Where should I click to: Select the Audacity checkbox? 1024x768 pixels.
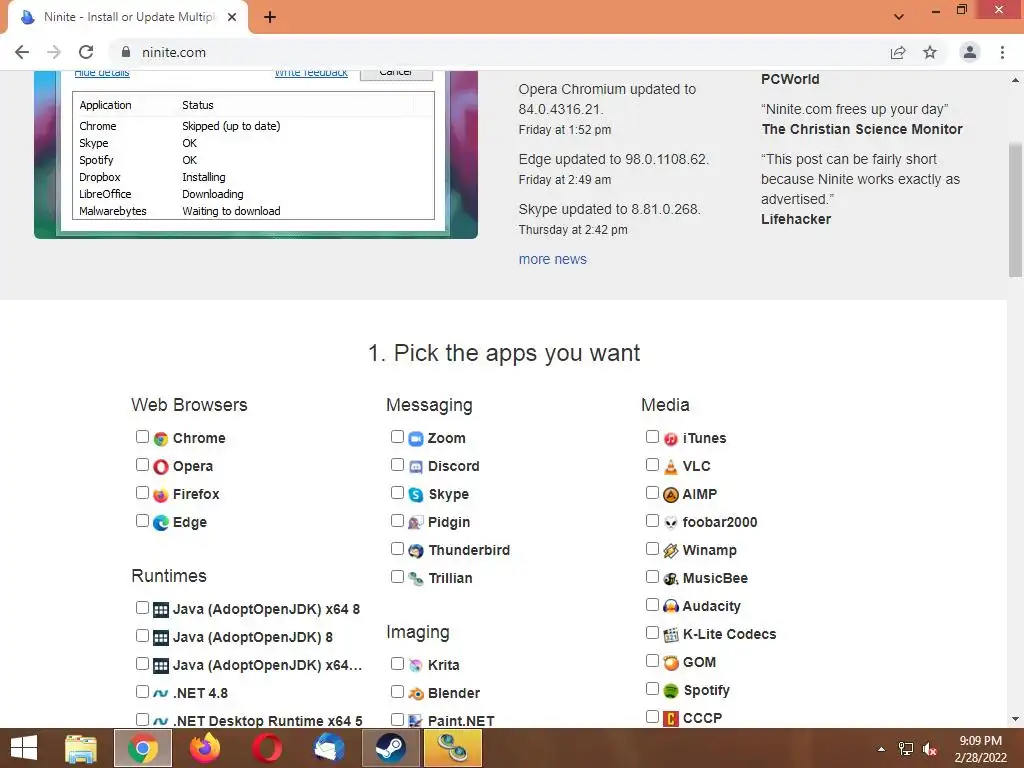tap(652, 605)
